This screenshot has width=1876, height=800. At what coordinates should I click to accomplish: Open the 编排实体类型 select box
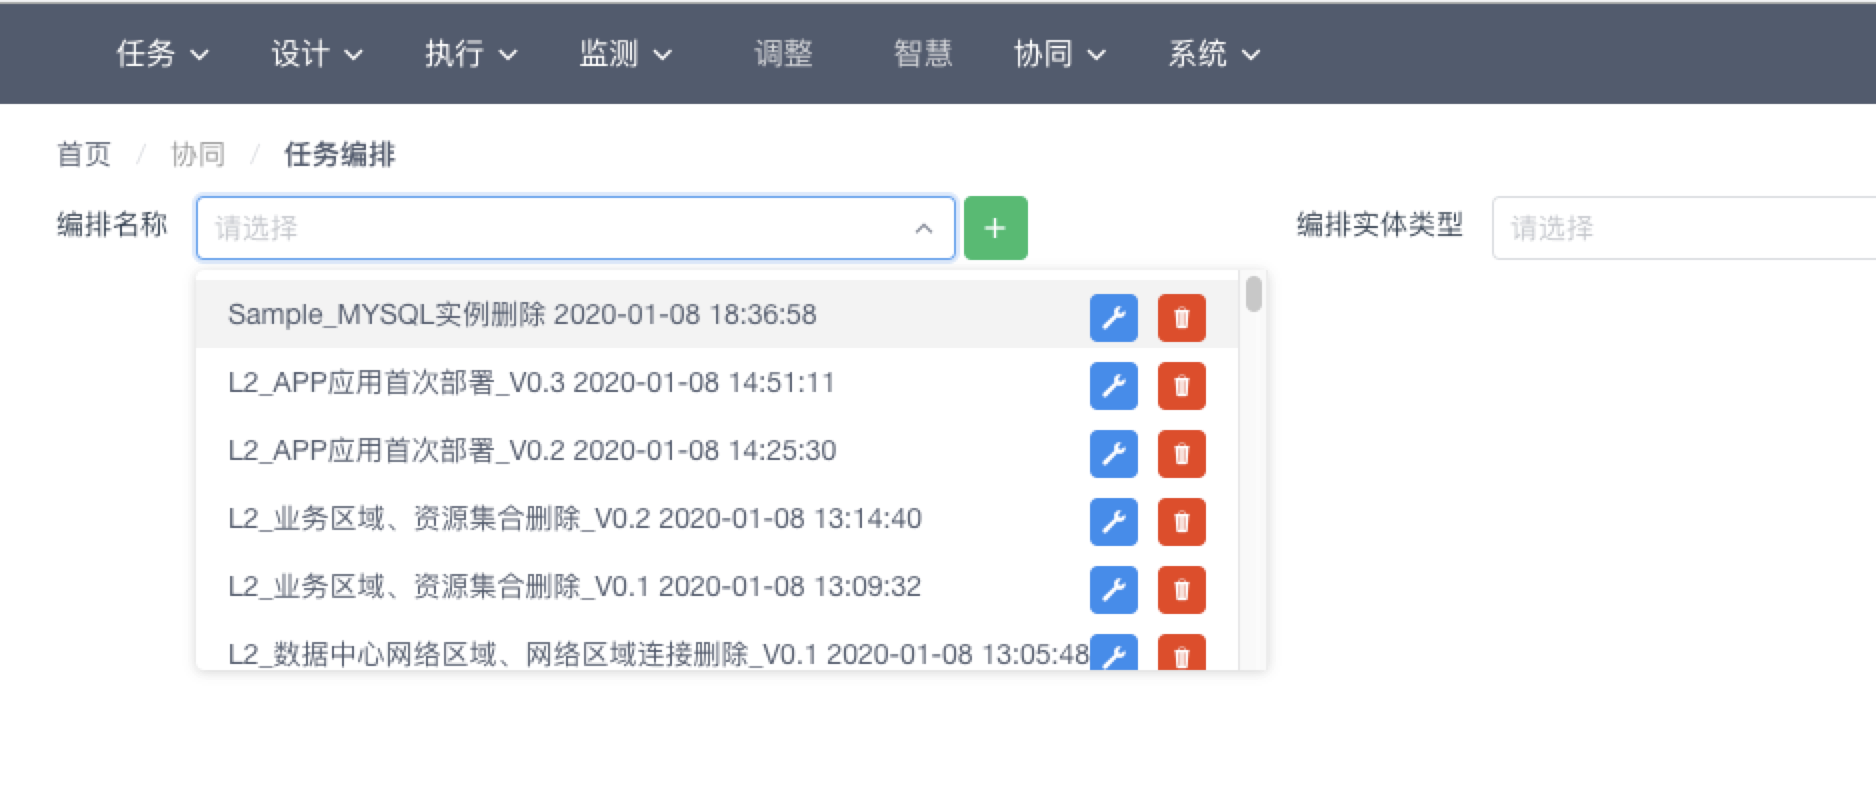(x=1684, y=228)
